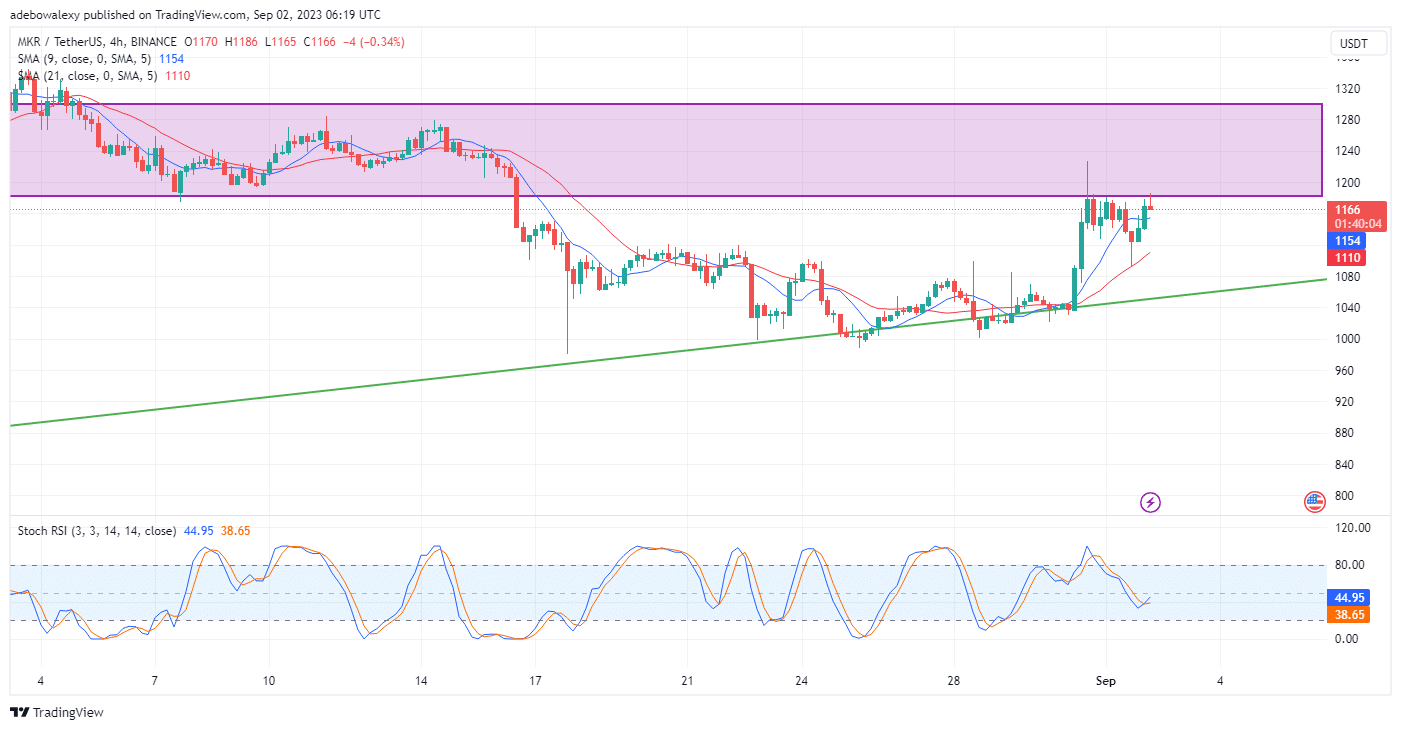Image resolution: width=1401 pixels, height=730 pixels.
Task: Click the 24 date label on time axis
Action: coord(802,681)
